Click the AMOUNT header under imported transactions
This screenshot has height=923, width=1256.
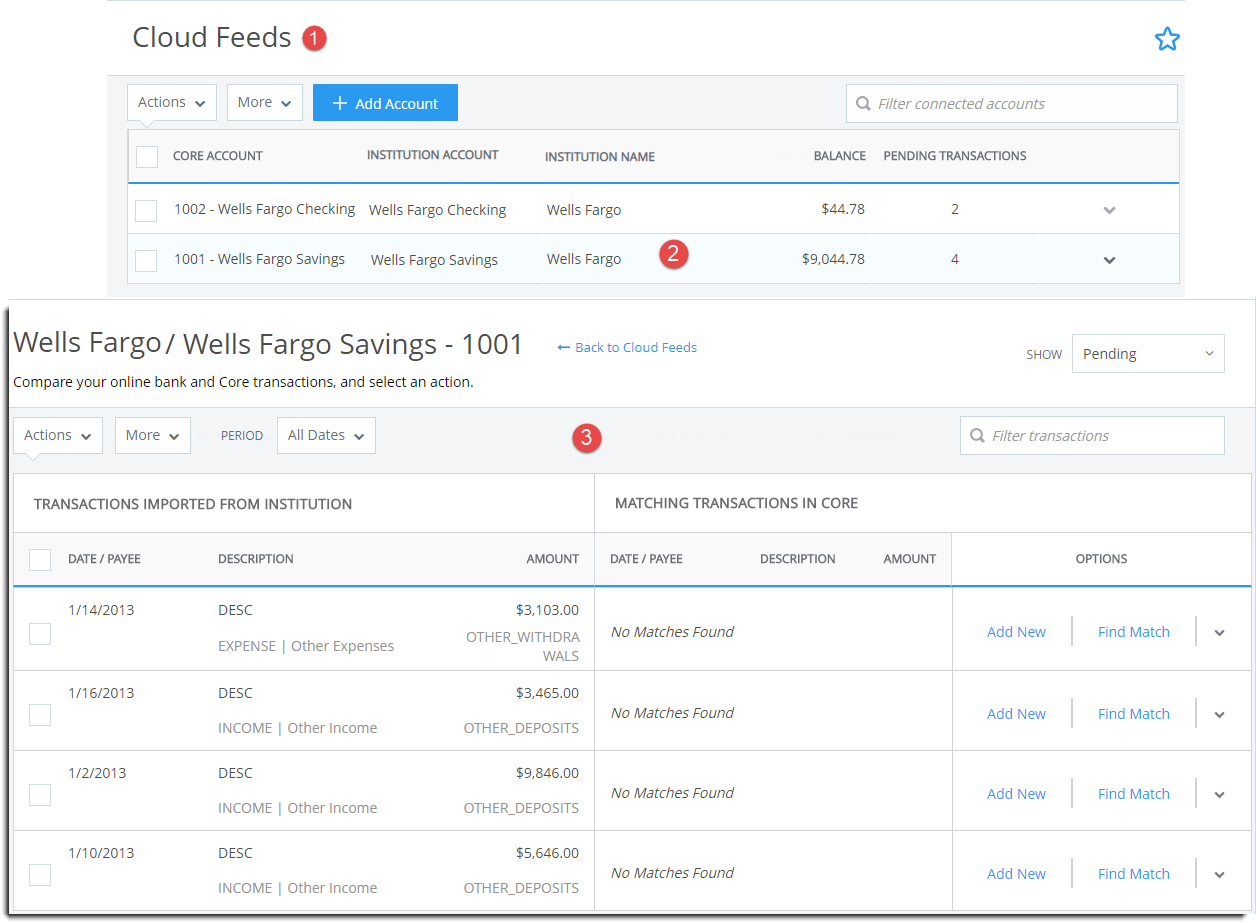(x=553, y=559)
